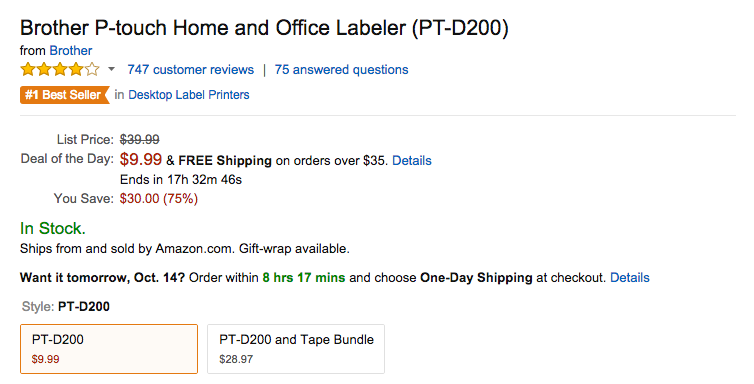The width and height of the screenshot is (754, 384).
Task: Open free shipping Details link
Action: point(412,161)
